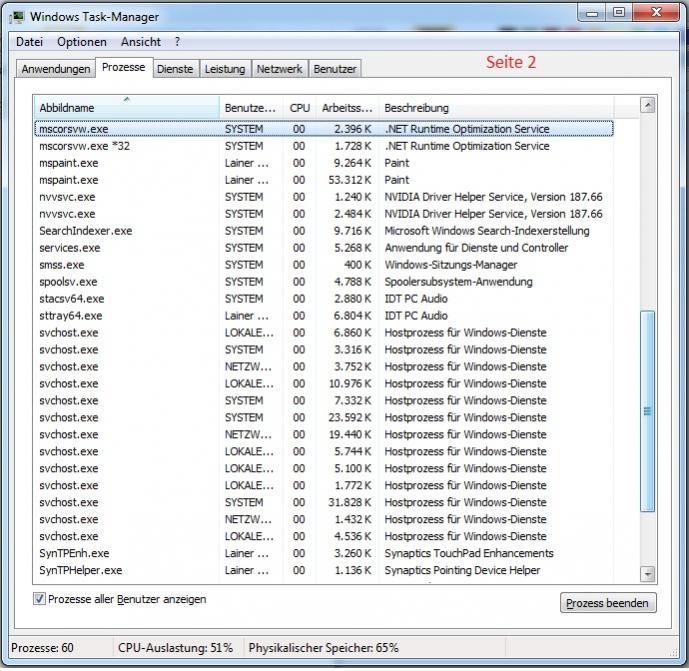Select the SearchIndexer.exe process
This screenshot has width=689, height=671.
click(324, 231)
